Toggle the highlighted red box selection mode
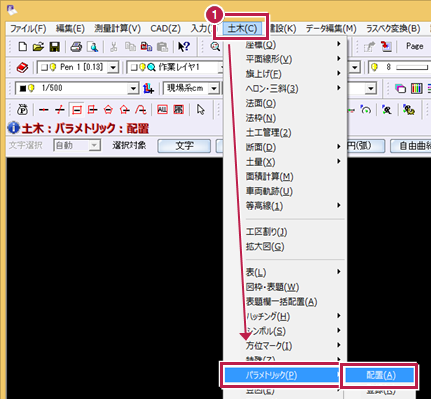The width and height of the screenshot is (431, 399). (76, 110)
